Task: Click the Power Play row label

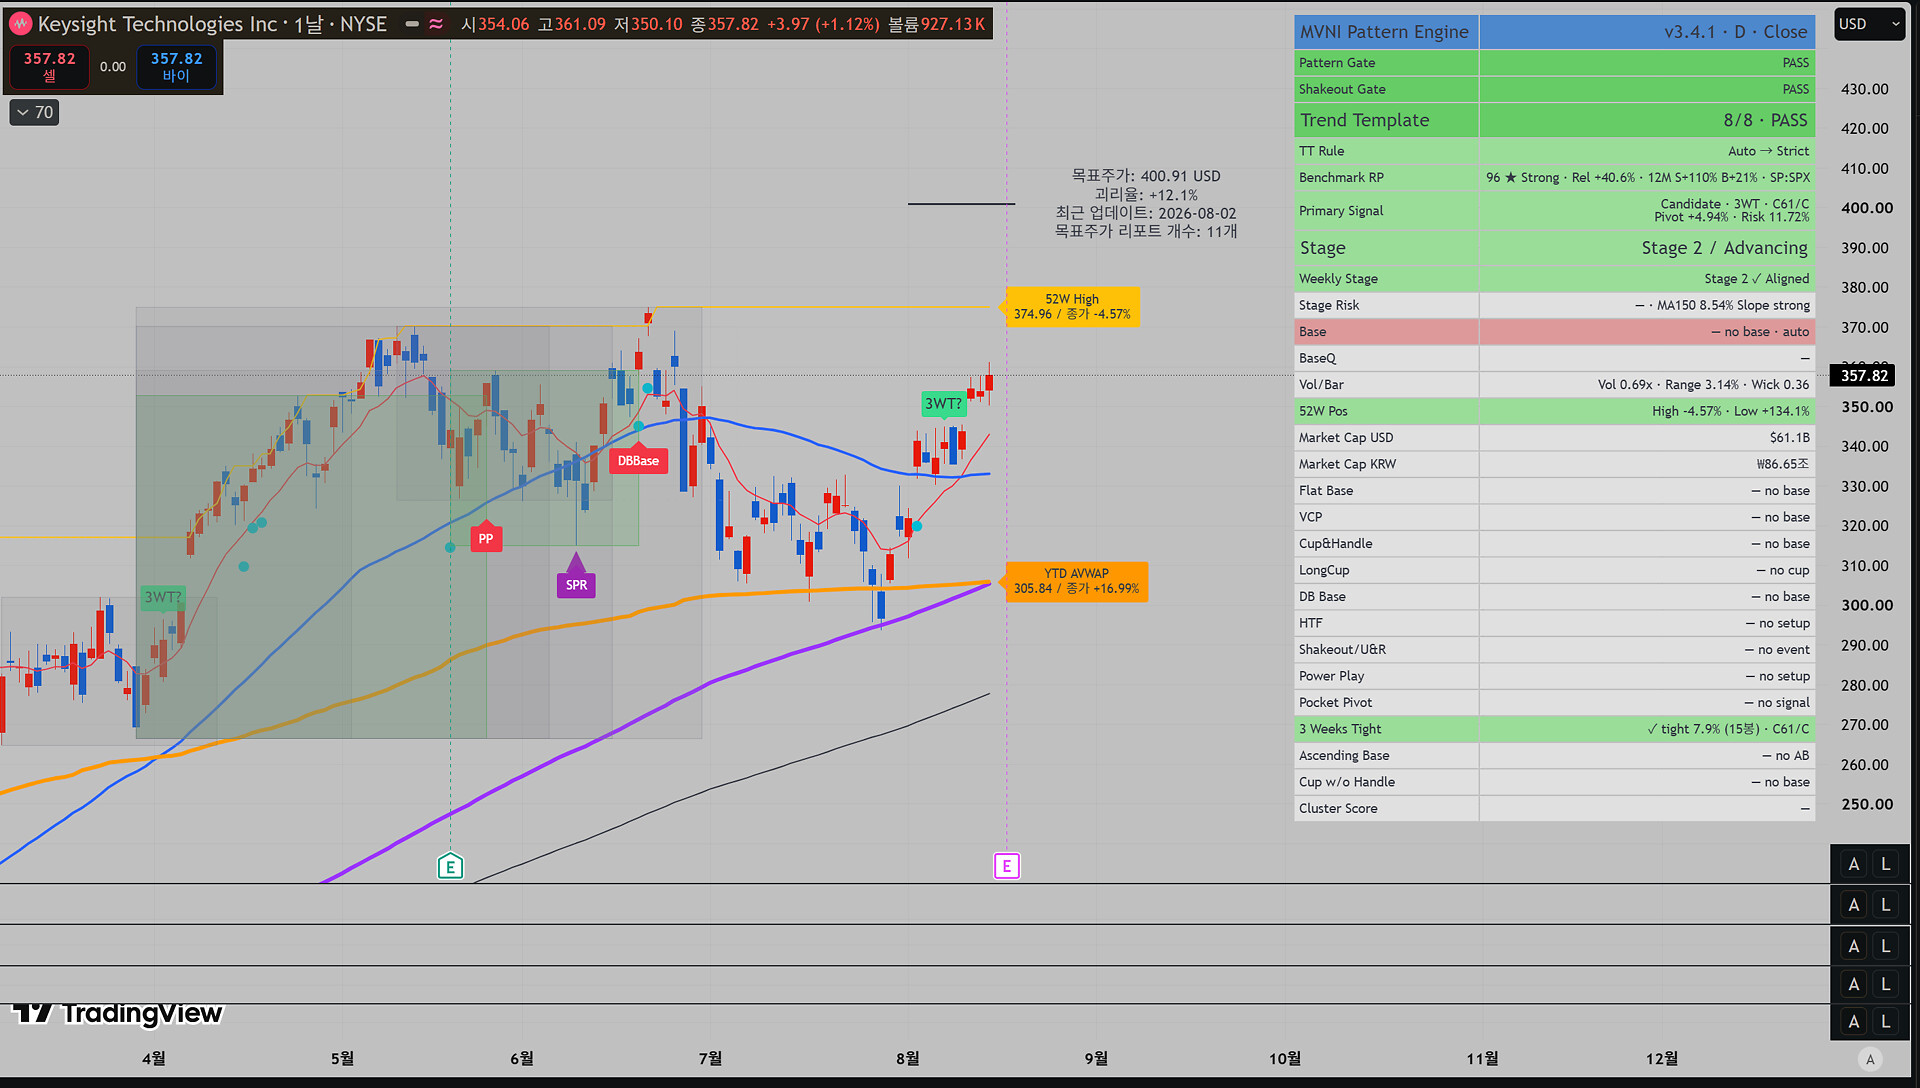Action: click(x=1331, y=676)
